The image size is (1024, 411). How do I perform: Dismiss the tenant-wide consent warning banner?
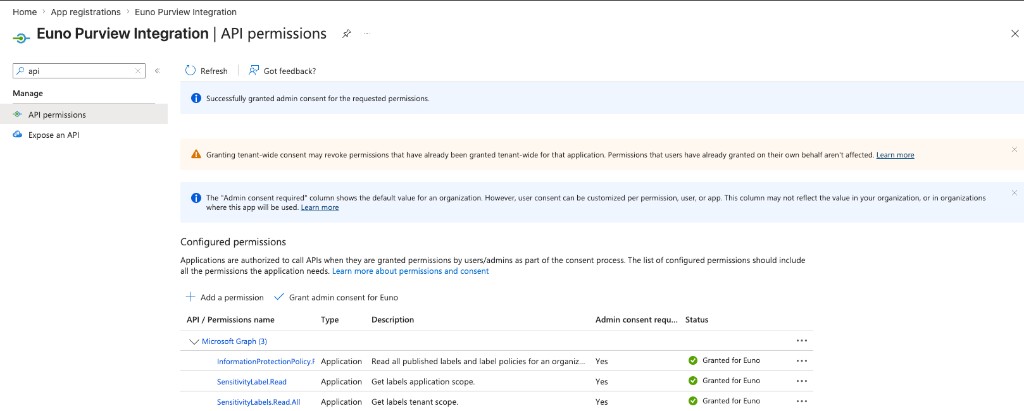1014,150
